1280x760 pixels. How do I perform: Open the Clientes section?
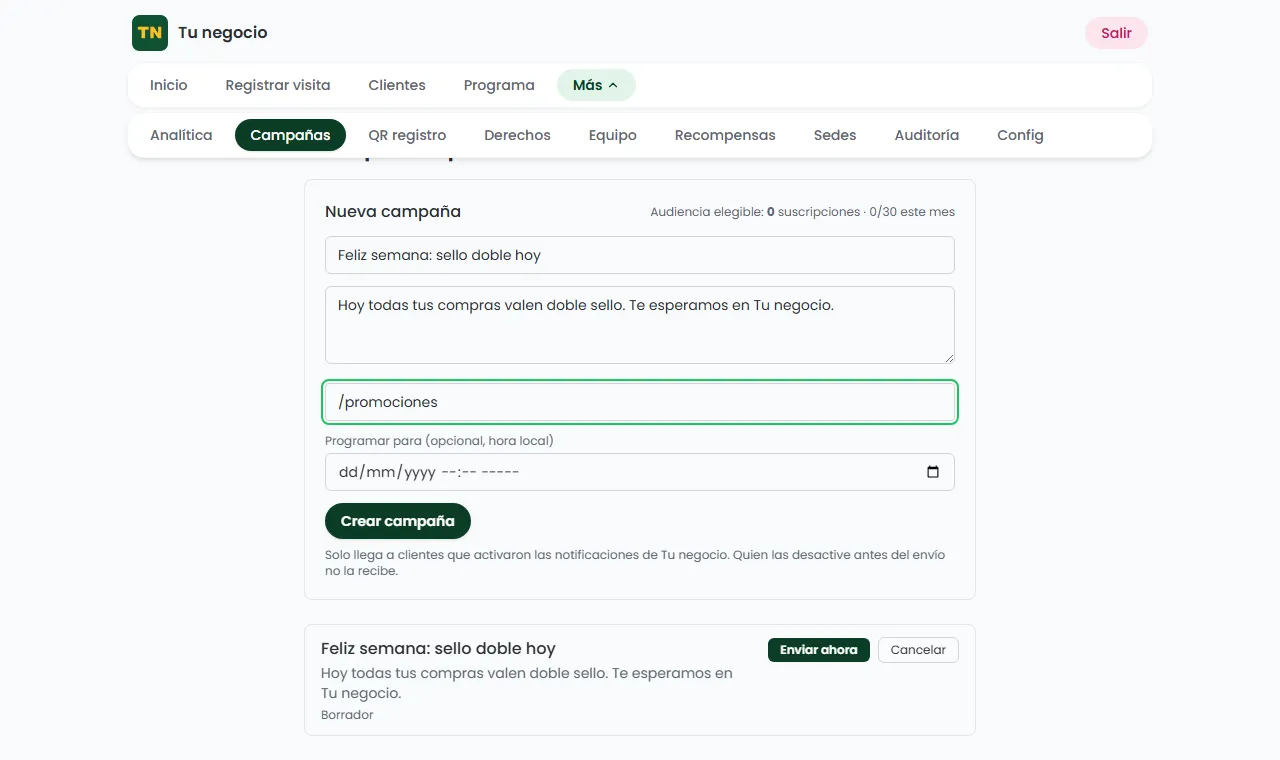click(397, 85)
